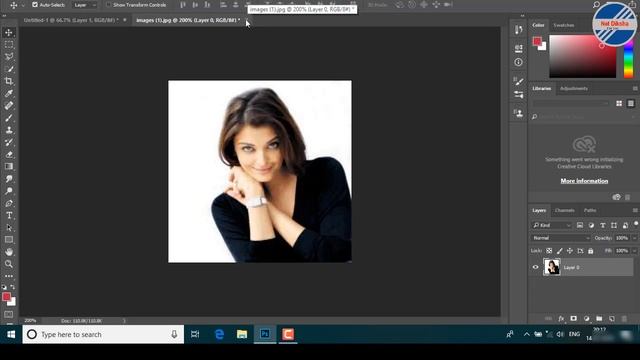The height and width of the screenshot is (360, 640).
Task: Select the Zoom tool in the toolbox
Action: [x=9, y=264]
